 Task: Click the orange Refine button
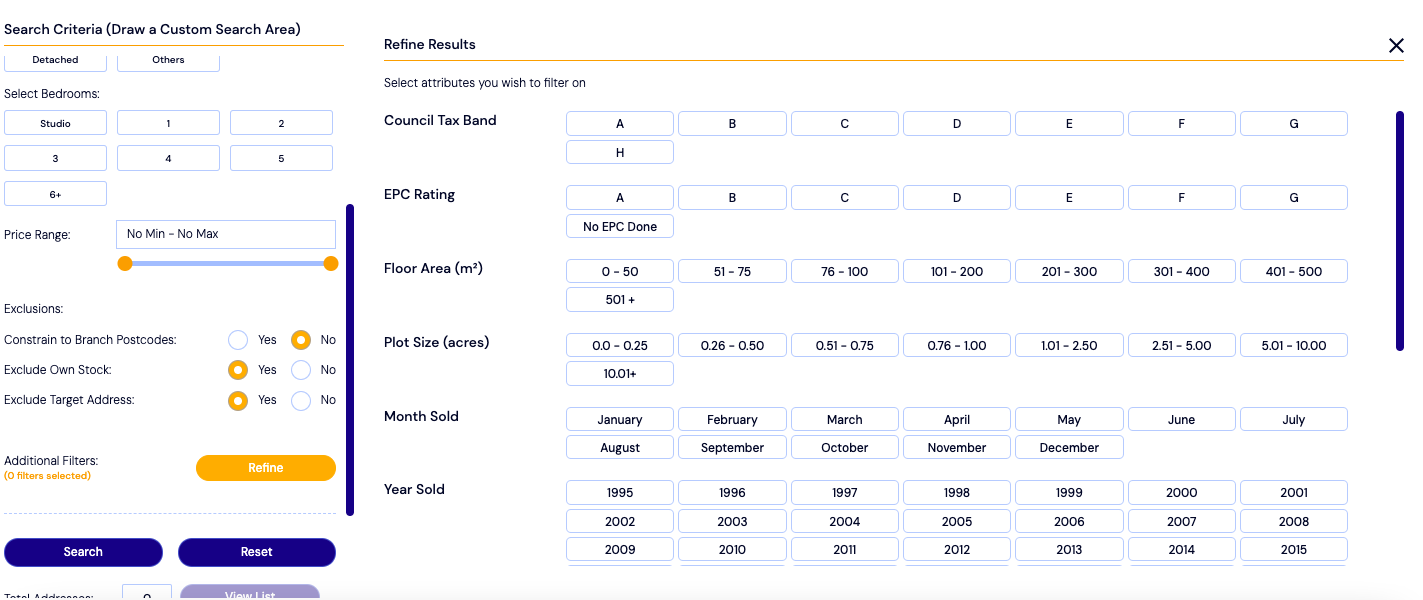[x=266, y=468]
